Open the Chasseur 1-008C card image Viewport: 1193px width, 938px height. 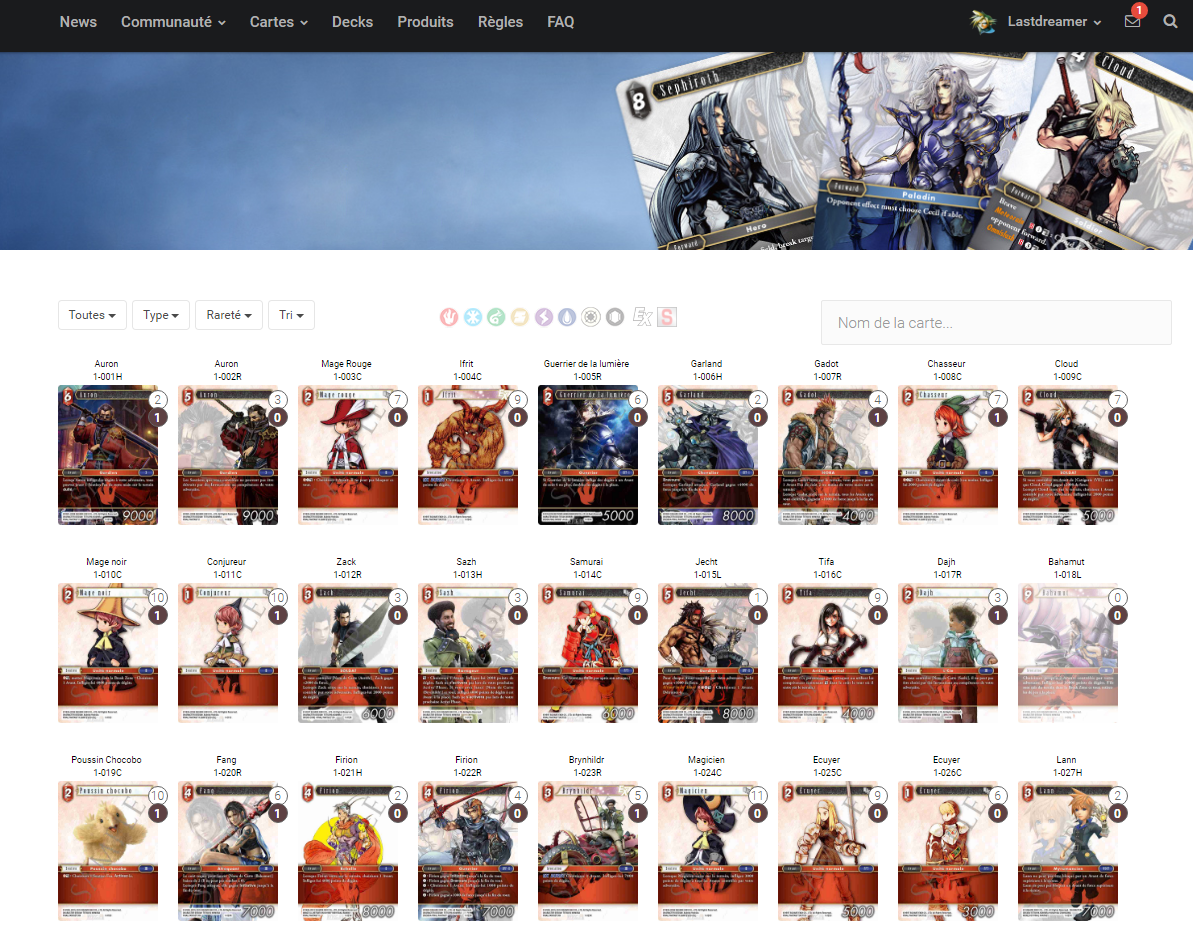948,455
